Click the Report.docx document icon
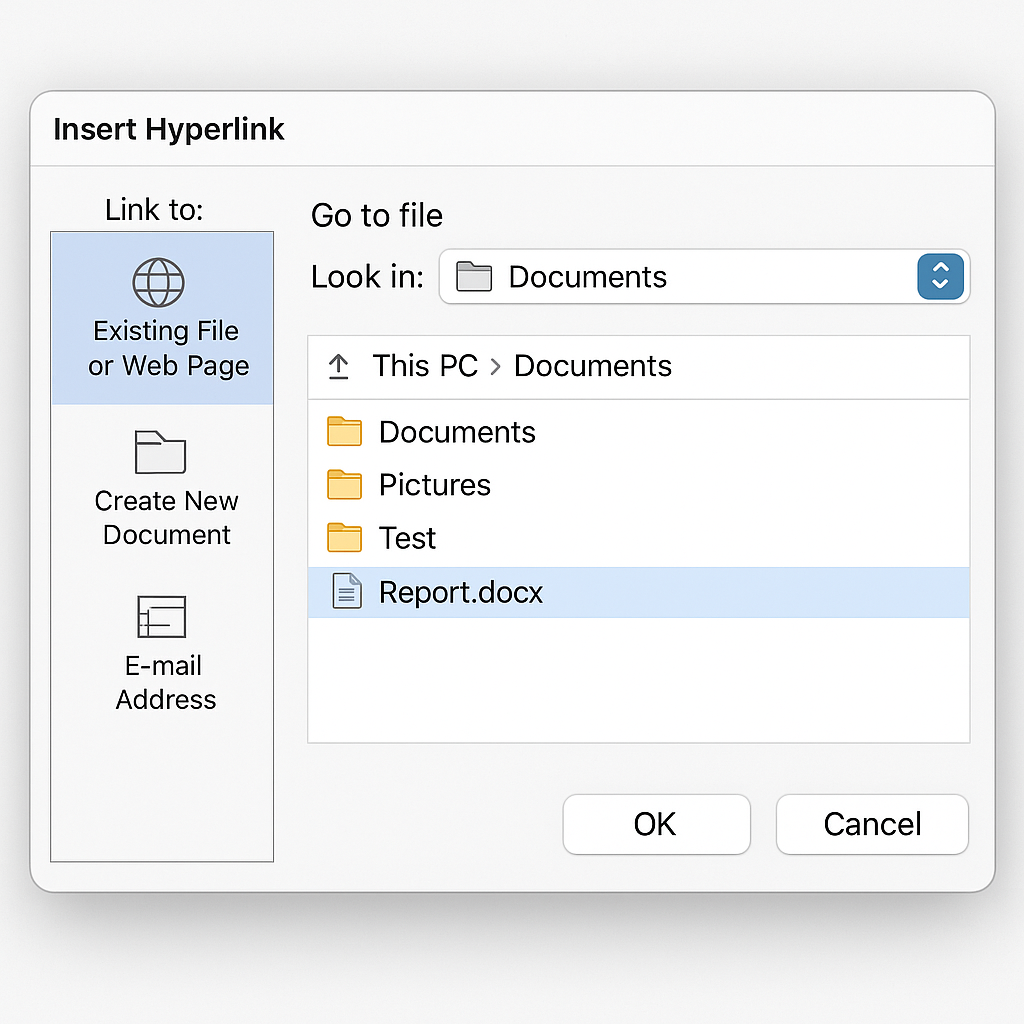This screenshot has width=1024, height=1024. click(346, 592)
